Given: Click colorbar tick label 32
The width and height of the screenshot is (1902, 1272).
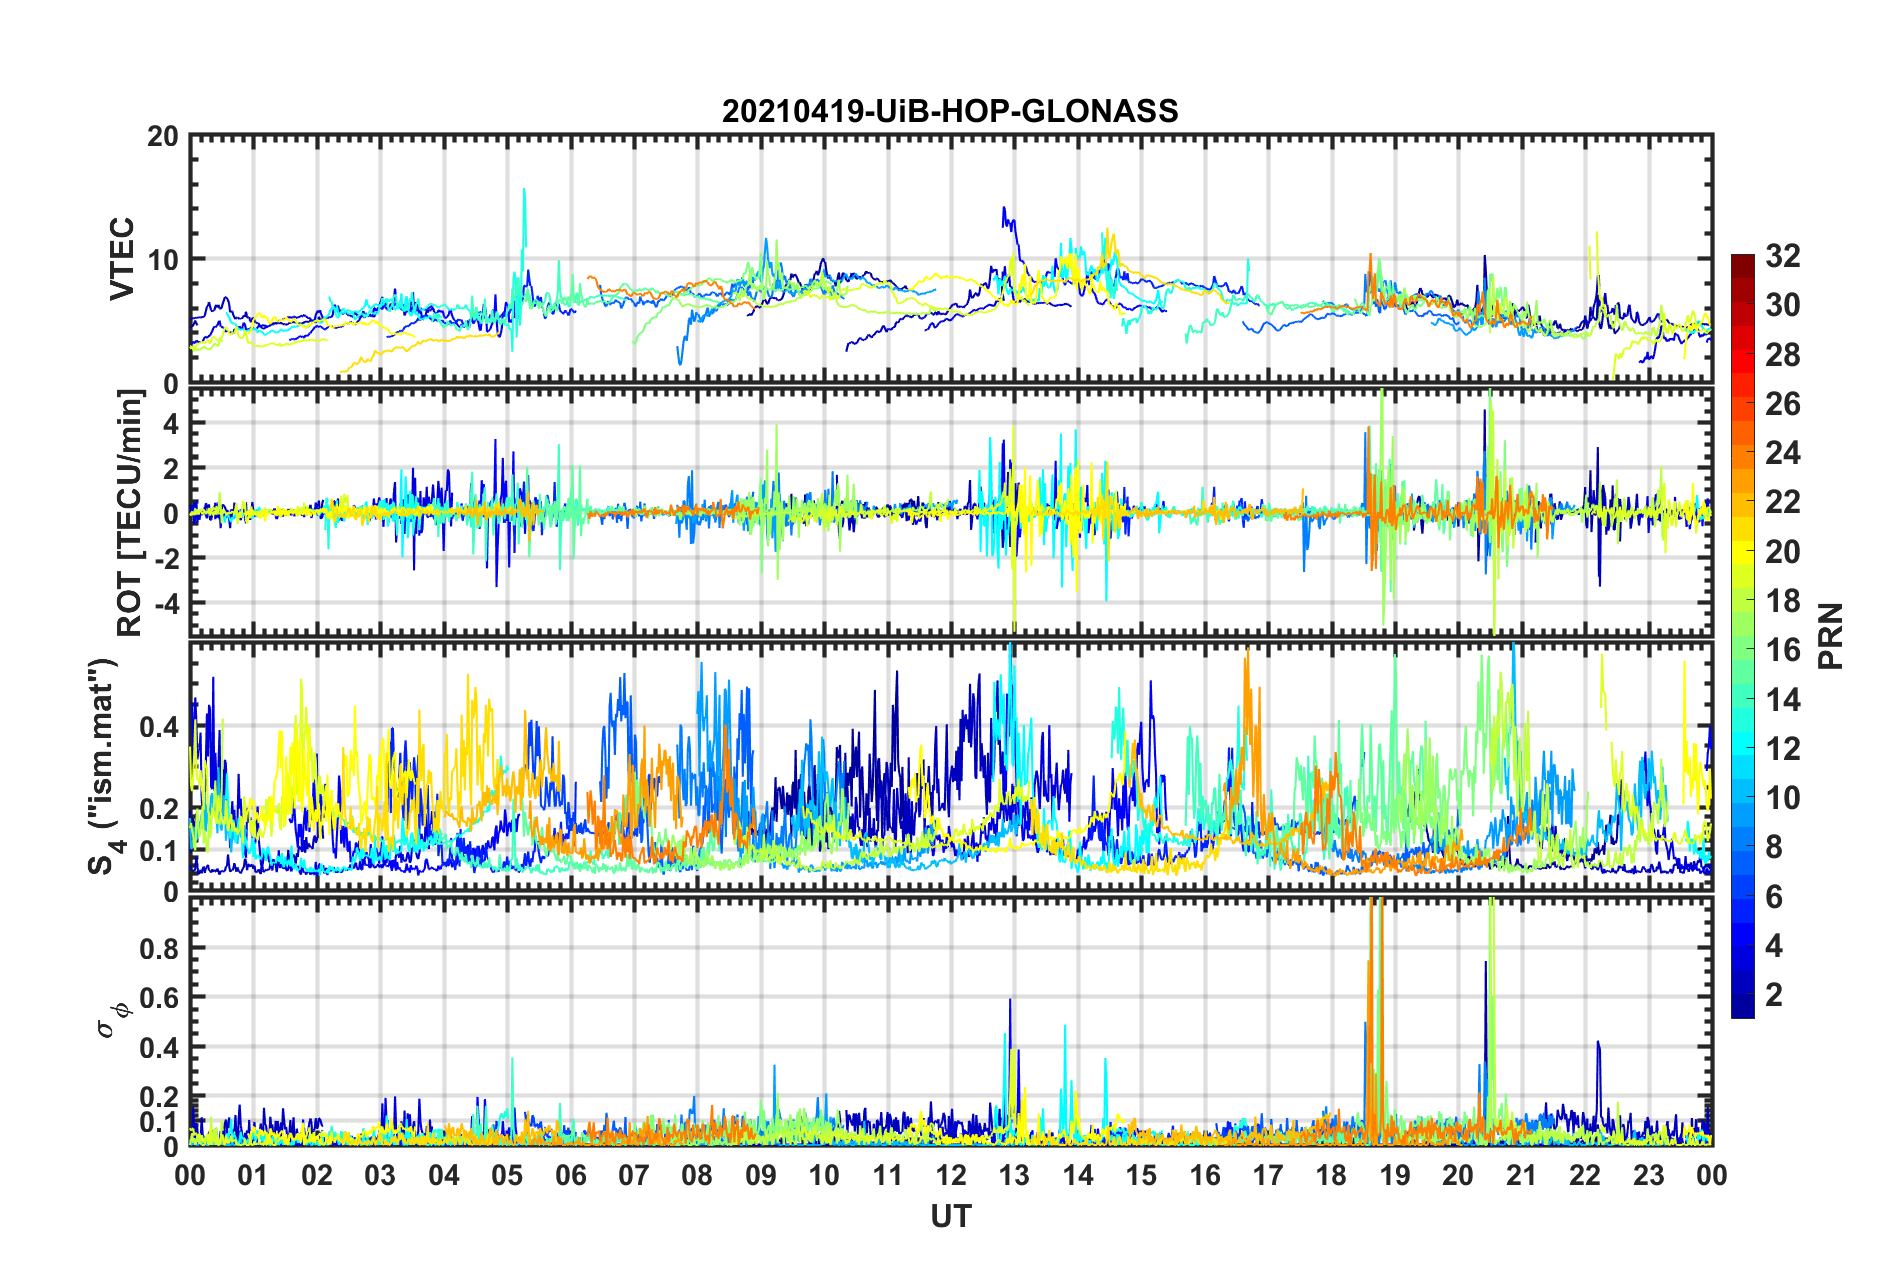Looking at the screenshot, I should tap(1782, 257).
